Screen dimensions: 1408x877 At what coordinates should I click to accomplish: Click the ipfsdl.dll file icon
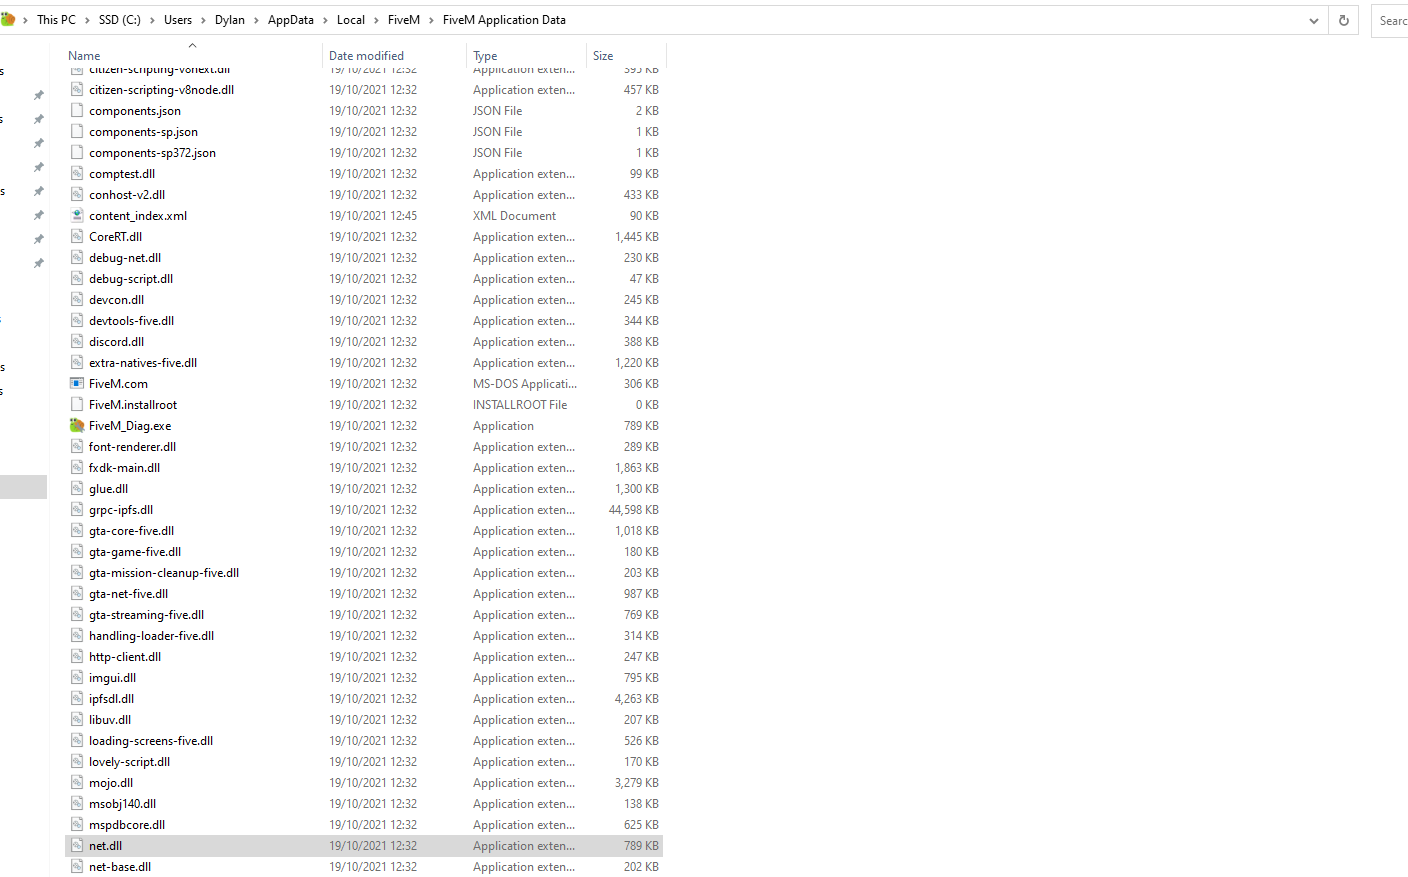[77, 698]
